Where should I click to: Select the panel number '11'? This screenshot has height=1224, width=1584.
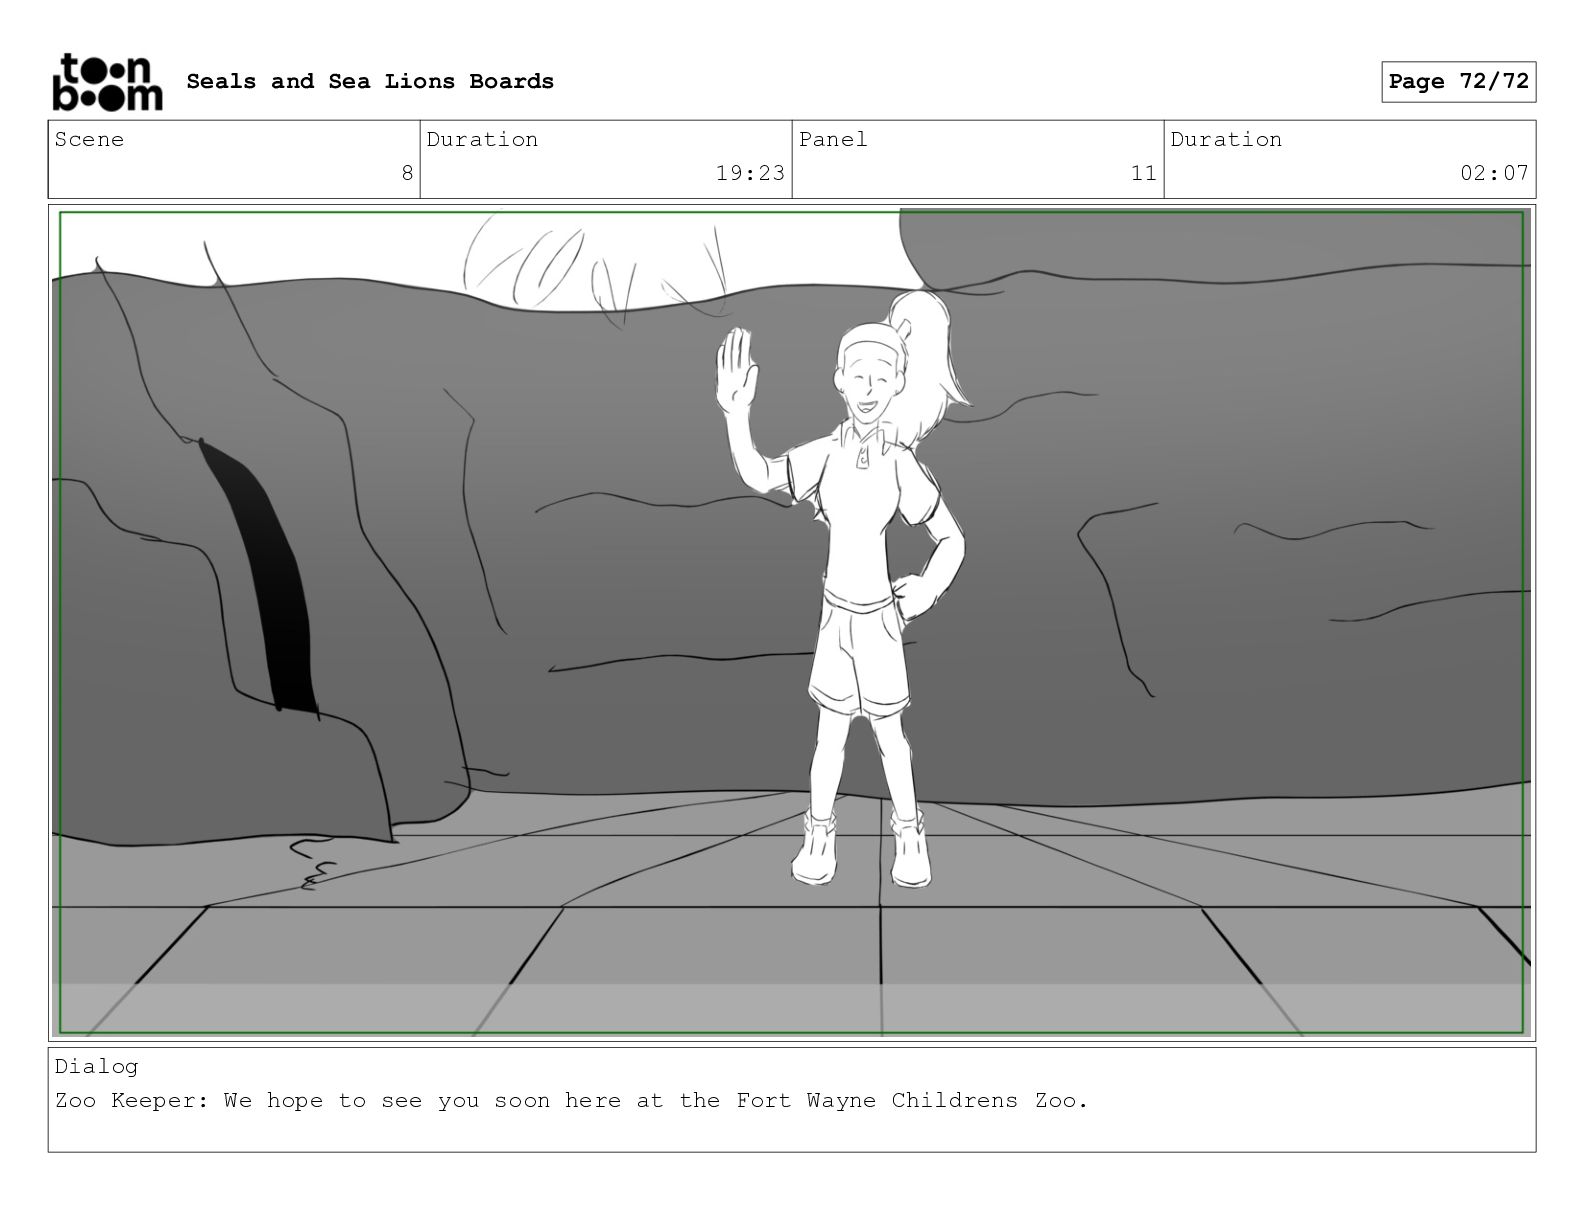point(1143,173)
